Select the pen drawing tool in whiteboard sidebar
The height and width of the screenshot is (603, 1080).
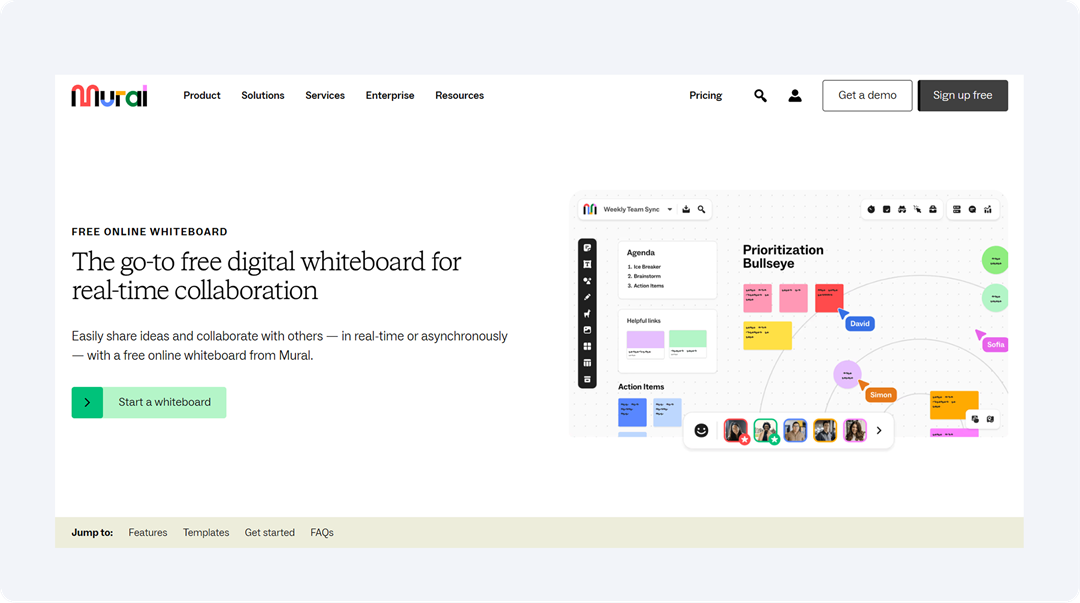(588, 297)
